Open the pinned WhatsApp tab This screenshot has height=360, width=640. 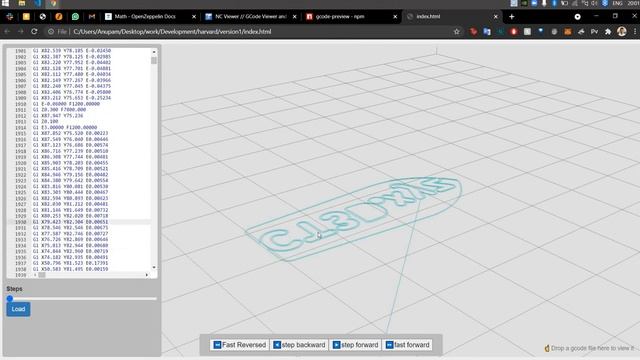[75, 17]
